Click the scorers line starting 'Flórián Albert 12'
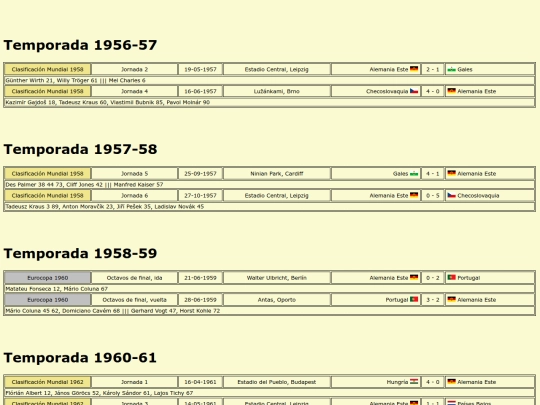 coord(270,393)
